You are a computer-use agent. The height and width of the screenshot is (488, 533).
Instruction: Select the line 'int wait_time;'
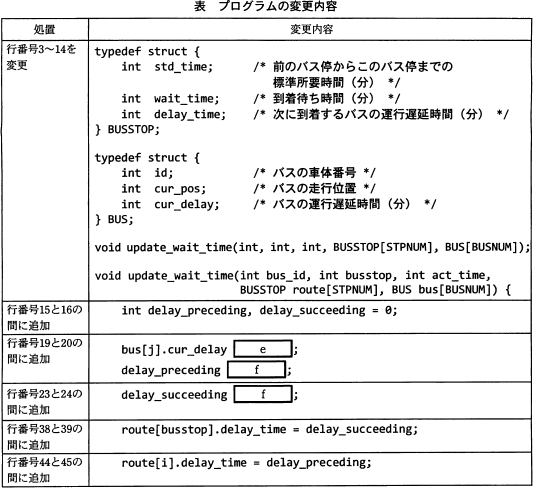point(170,99)
